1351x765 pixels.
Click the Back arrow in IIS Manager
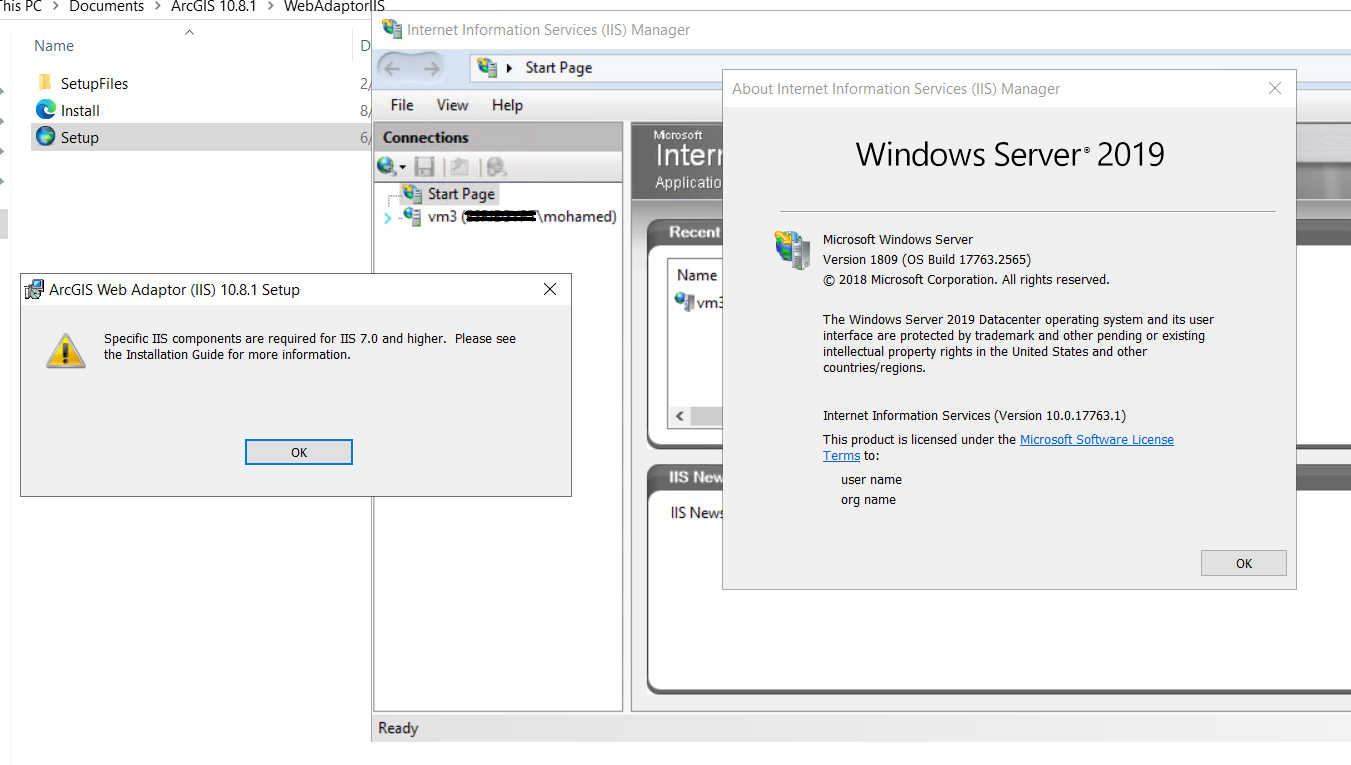tap(393, 68)
